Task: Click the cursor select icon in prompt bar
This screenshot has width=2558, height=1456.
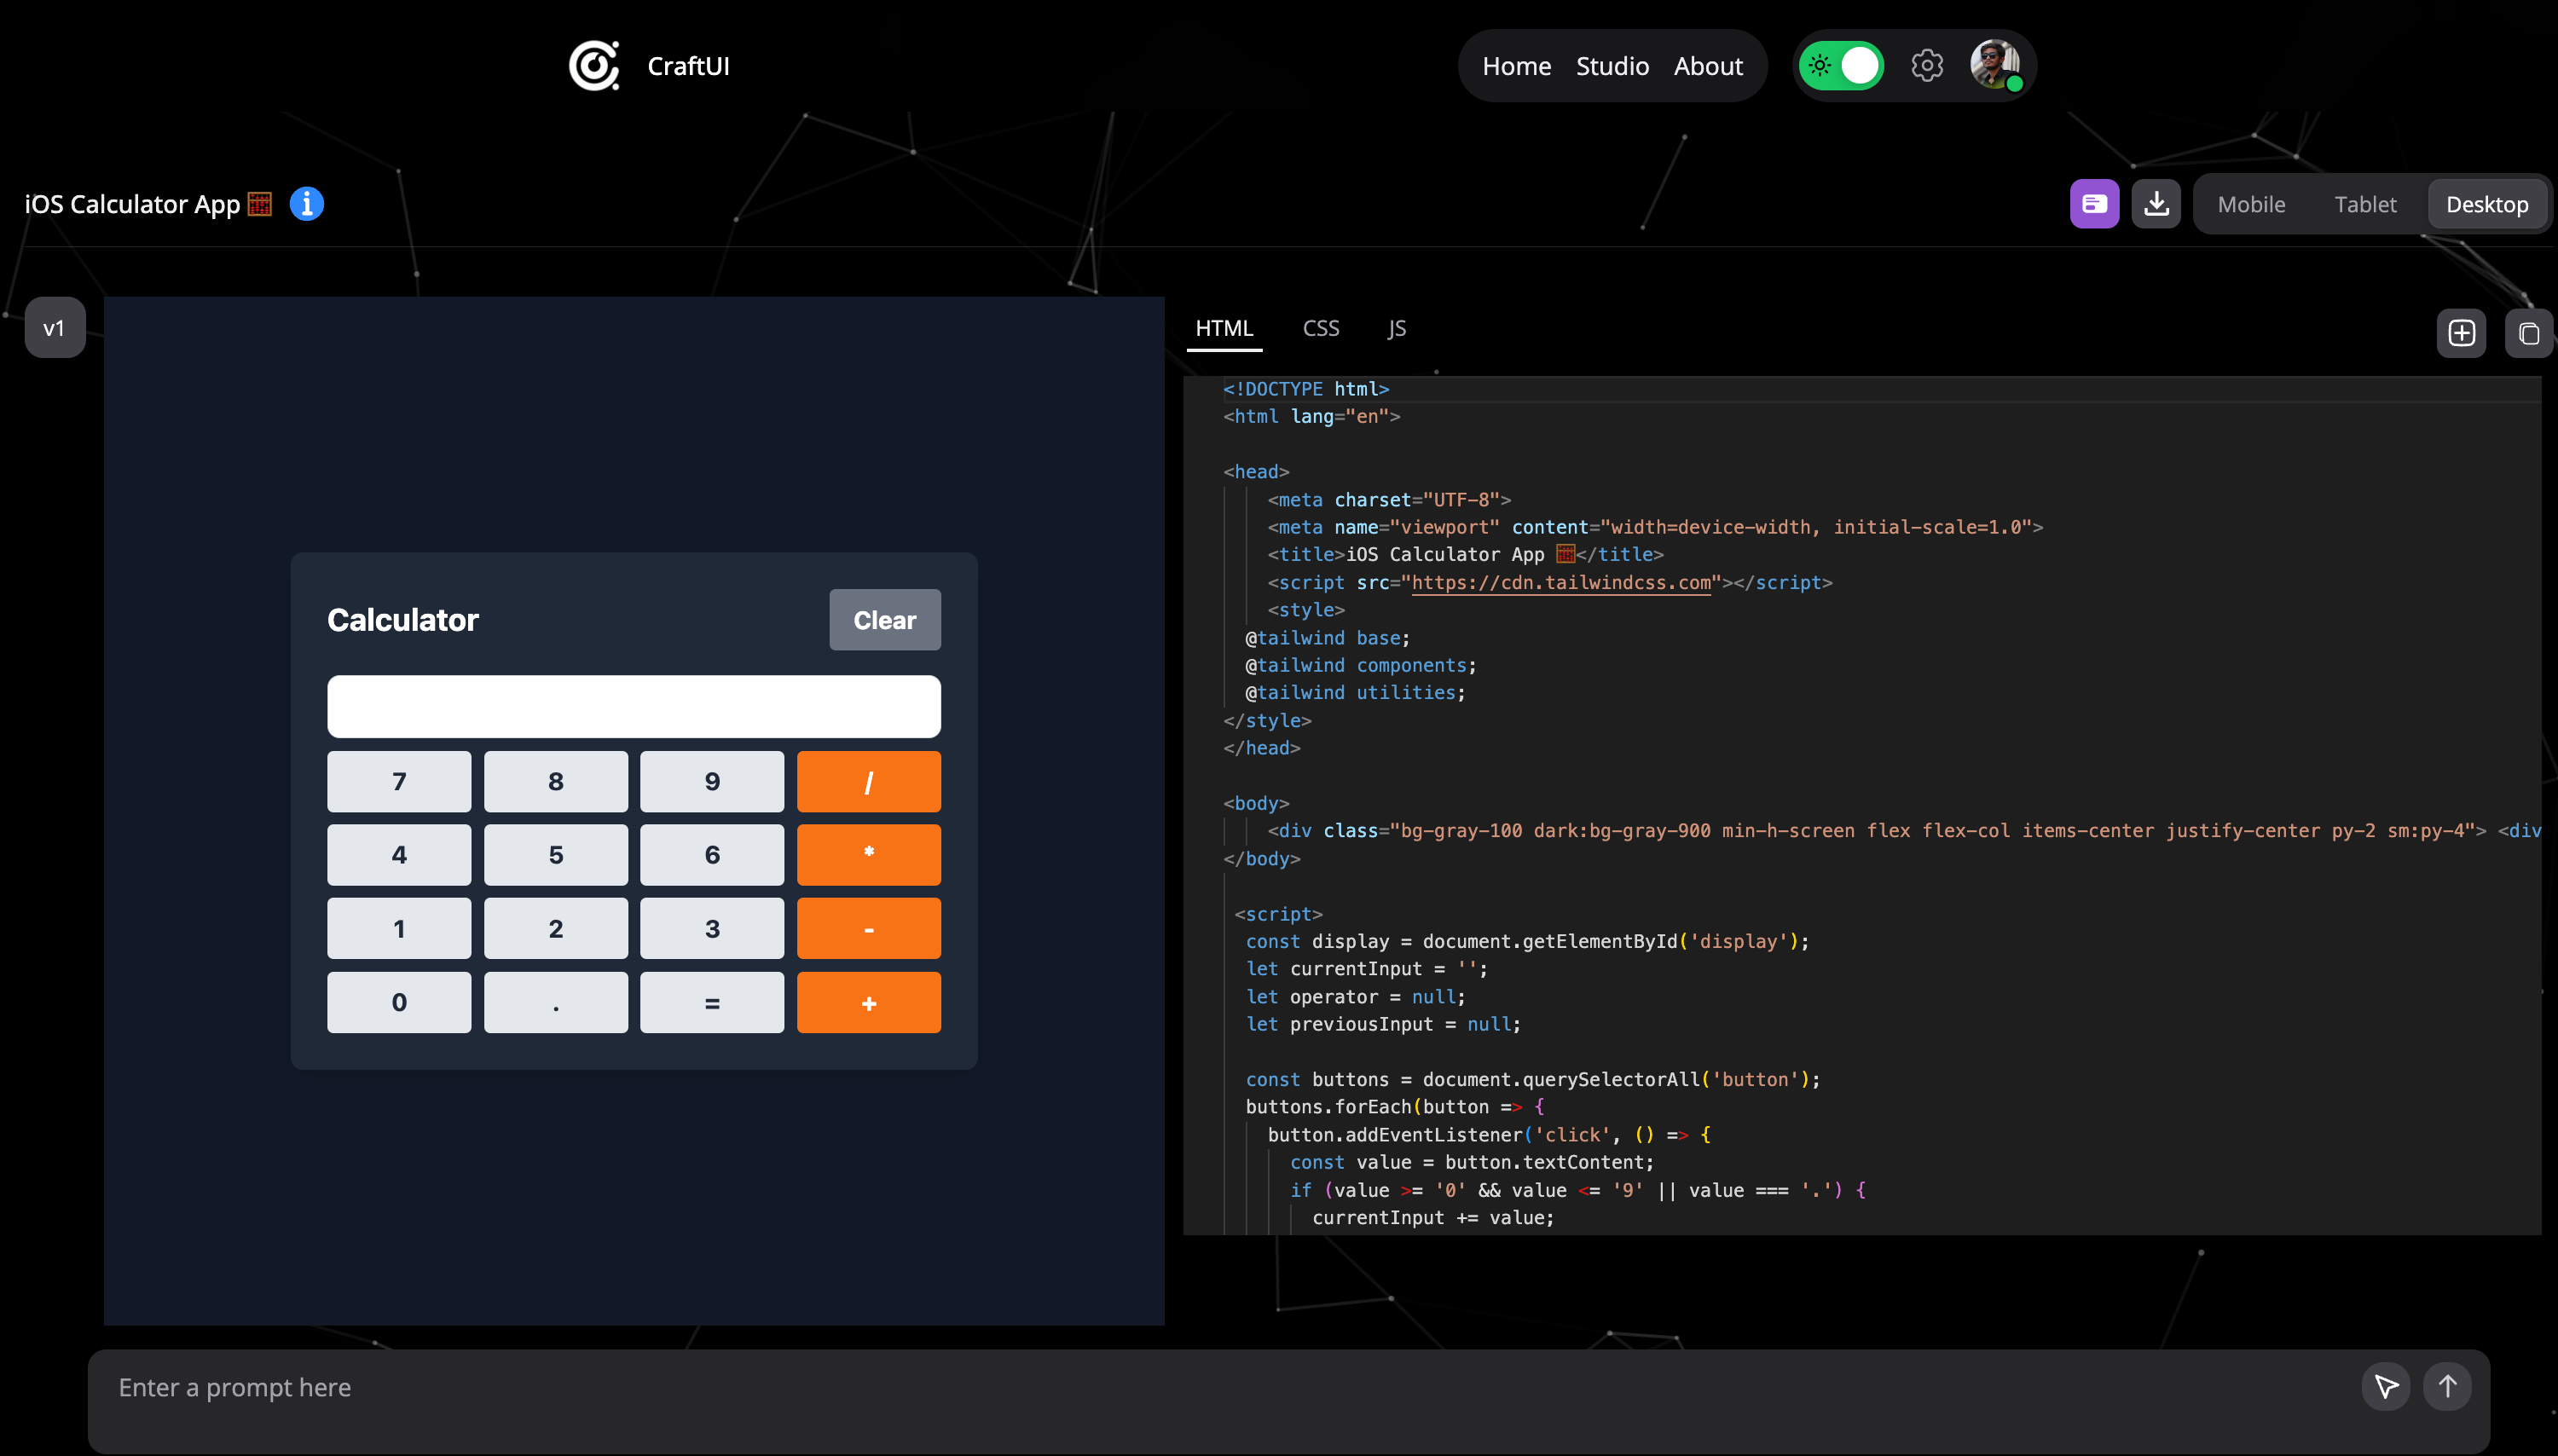Action: coord(2385,1386)
